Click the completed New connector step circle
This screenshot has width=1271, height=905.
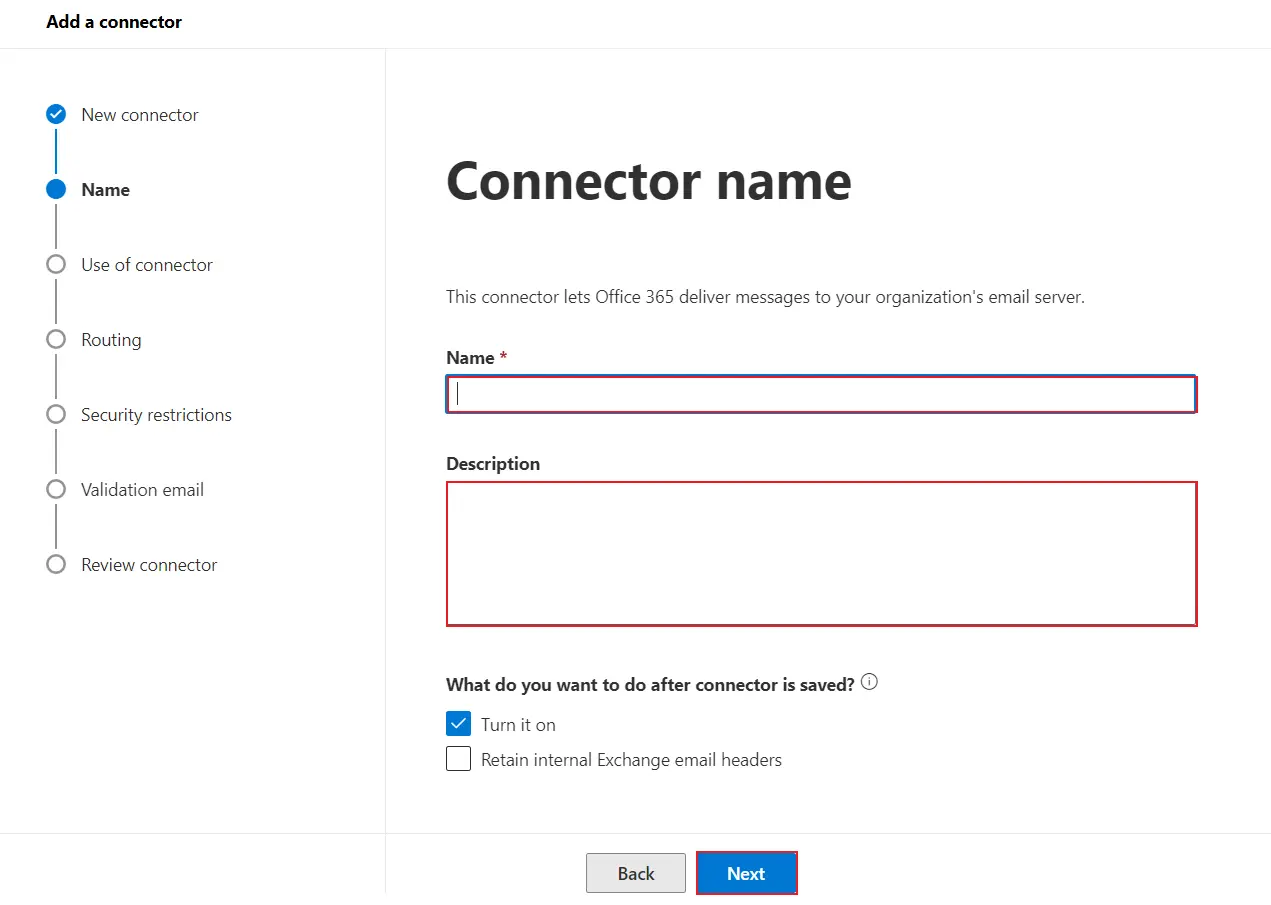(55, 114)
